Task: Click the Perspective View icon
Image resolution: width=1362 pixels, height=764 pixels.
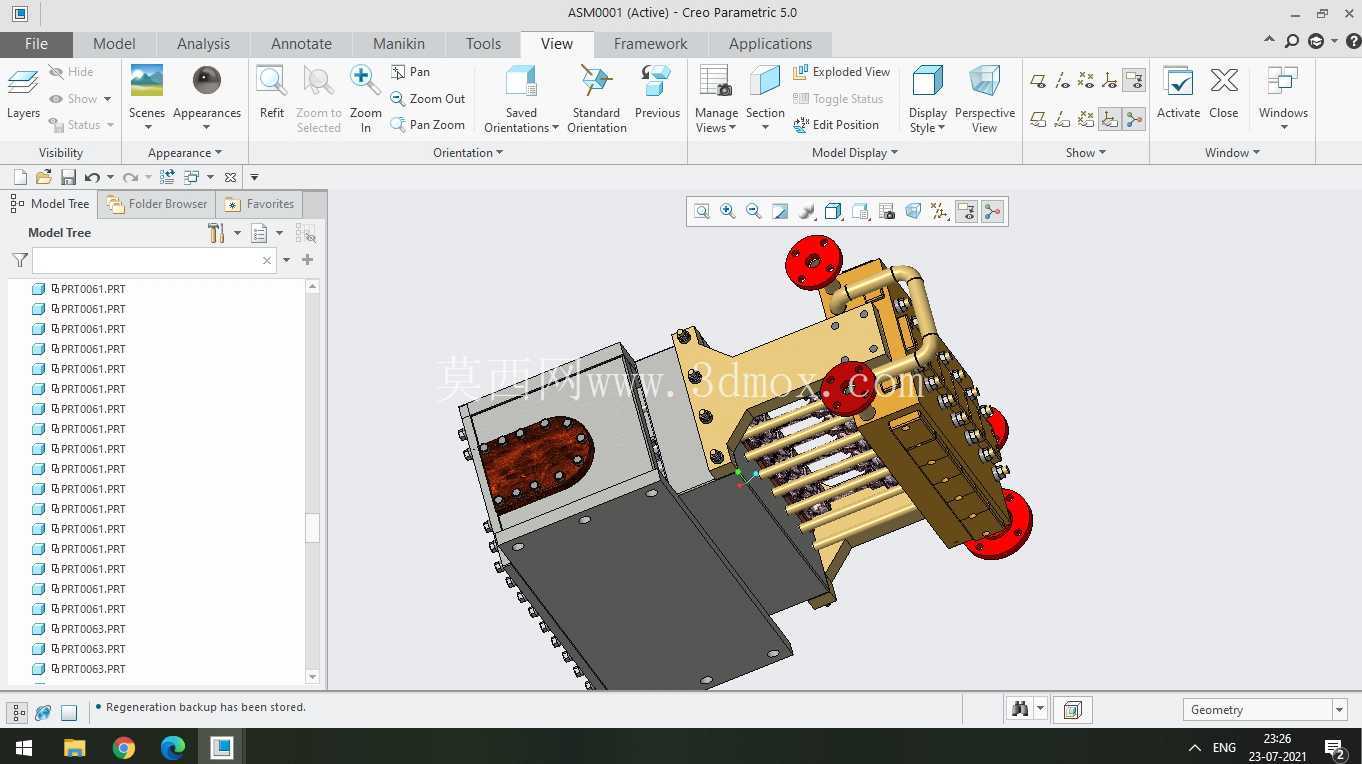Action: 984,98
